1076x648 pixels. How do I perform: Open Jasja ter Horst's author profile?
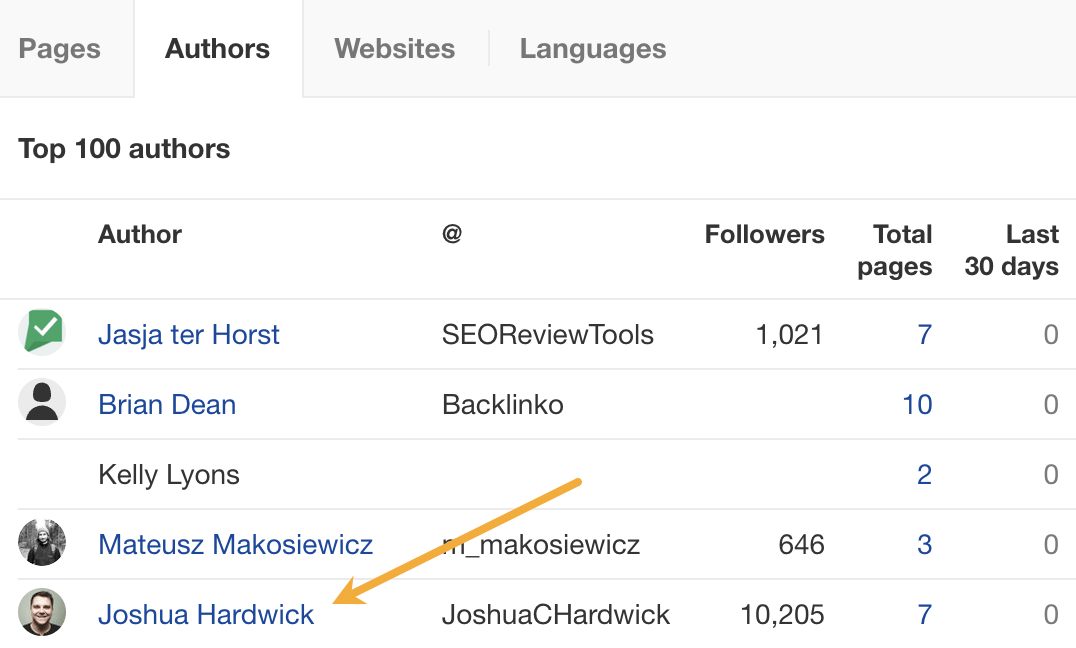tap(188, 335)
